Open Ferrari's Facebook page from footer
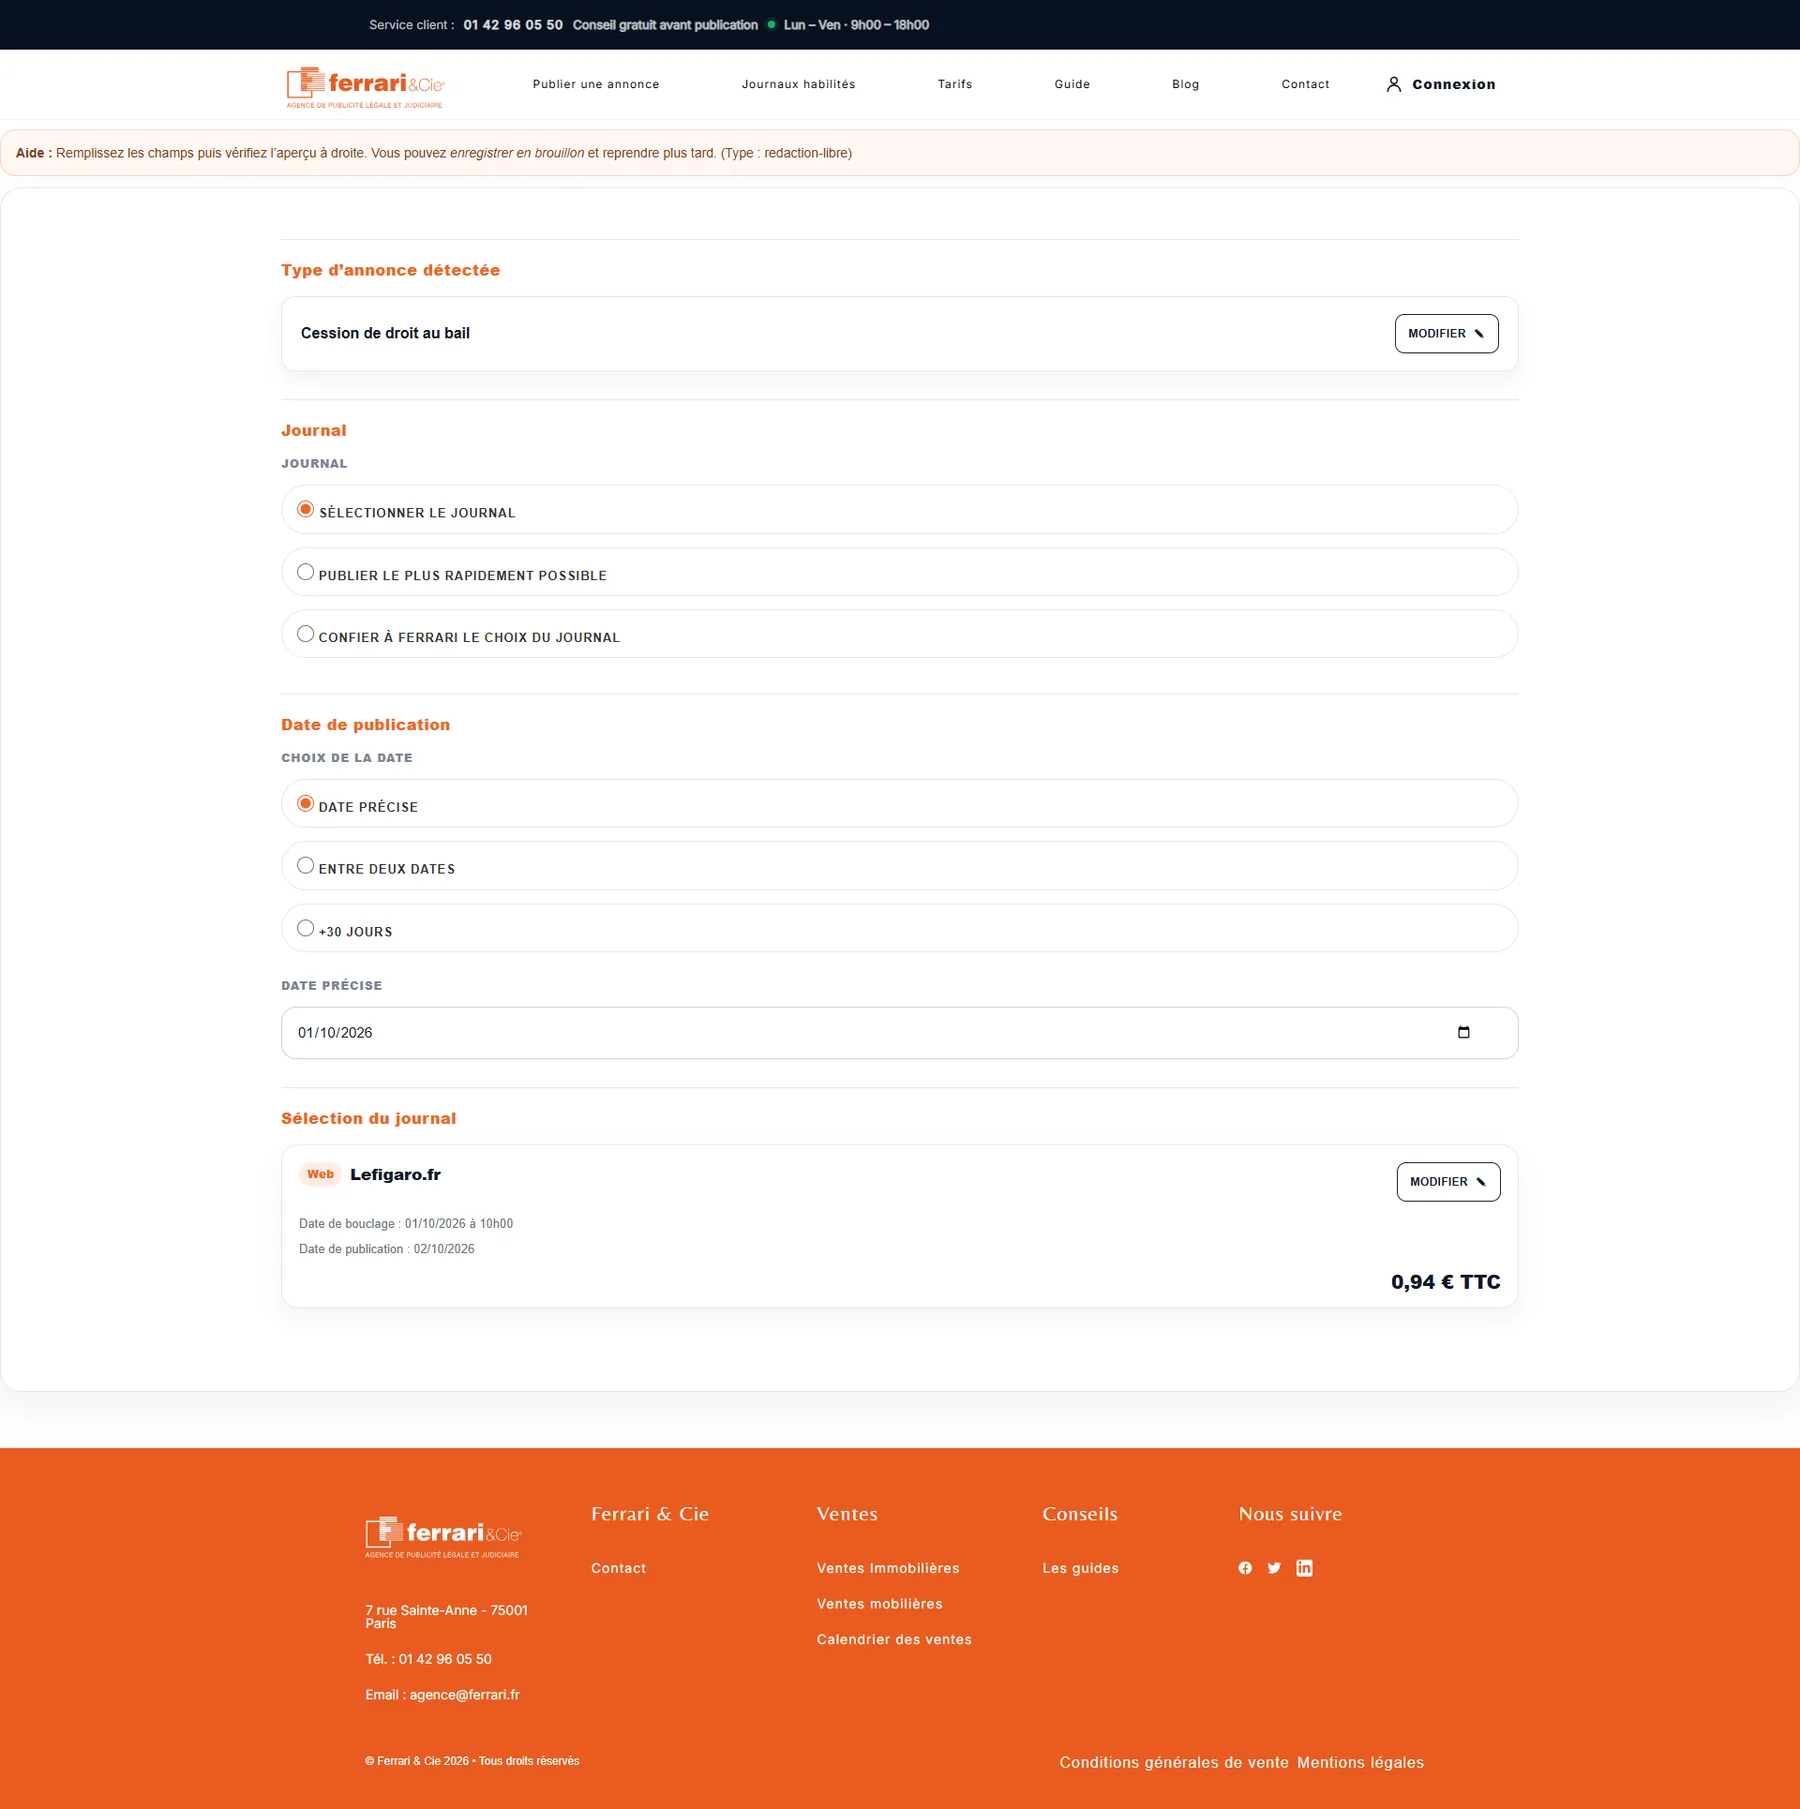 coord(1244,1568)
